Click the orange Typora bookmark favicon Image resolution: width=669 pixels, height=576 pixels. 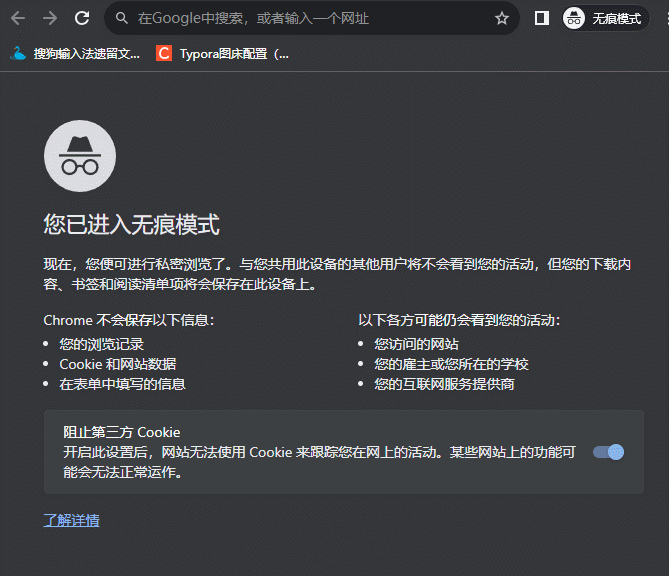coord(164,53)
